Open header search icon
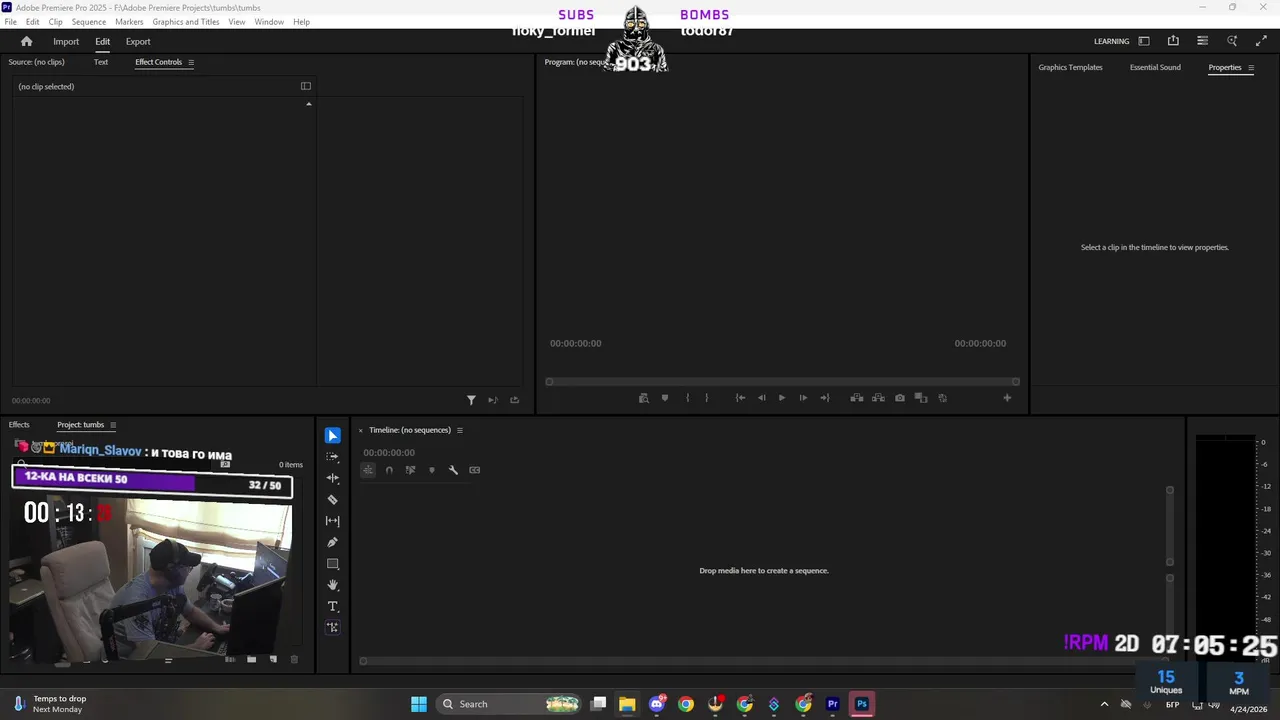 (1232, 41)
